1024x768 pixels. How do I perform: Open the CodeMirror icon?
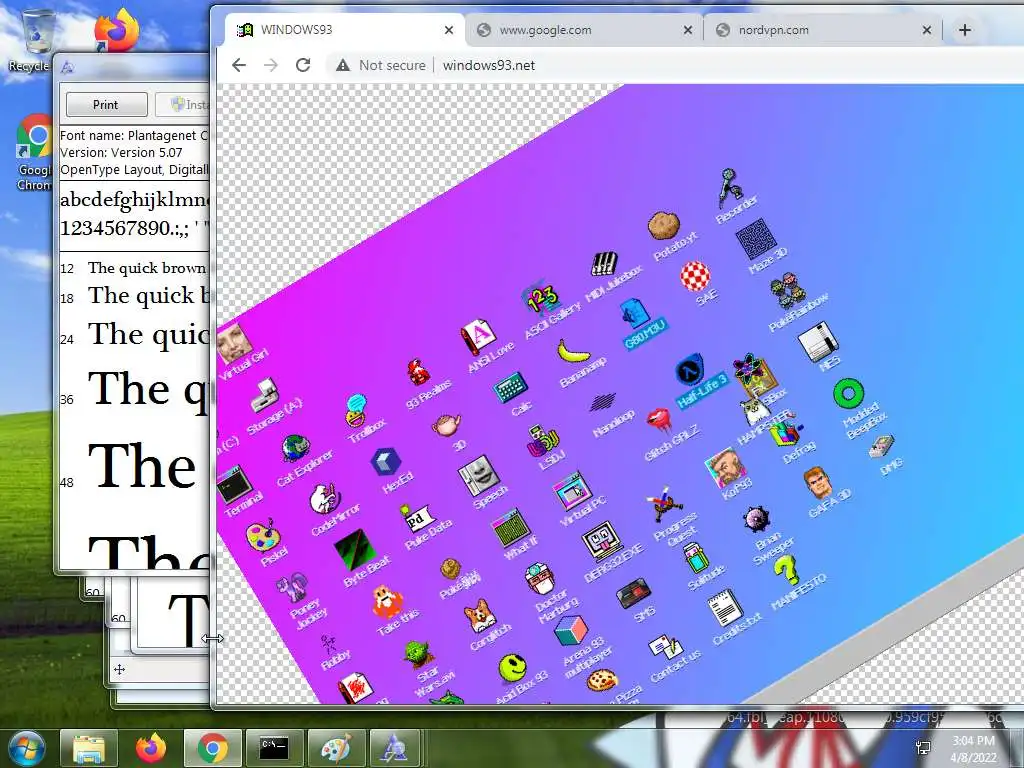pyautogui.click(x=325, y=500)
